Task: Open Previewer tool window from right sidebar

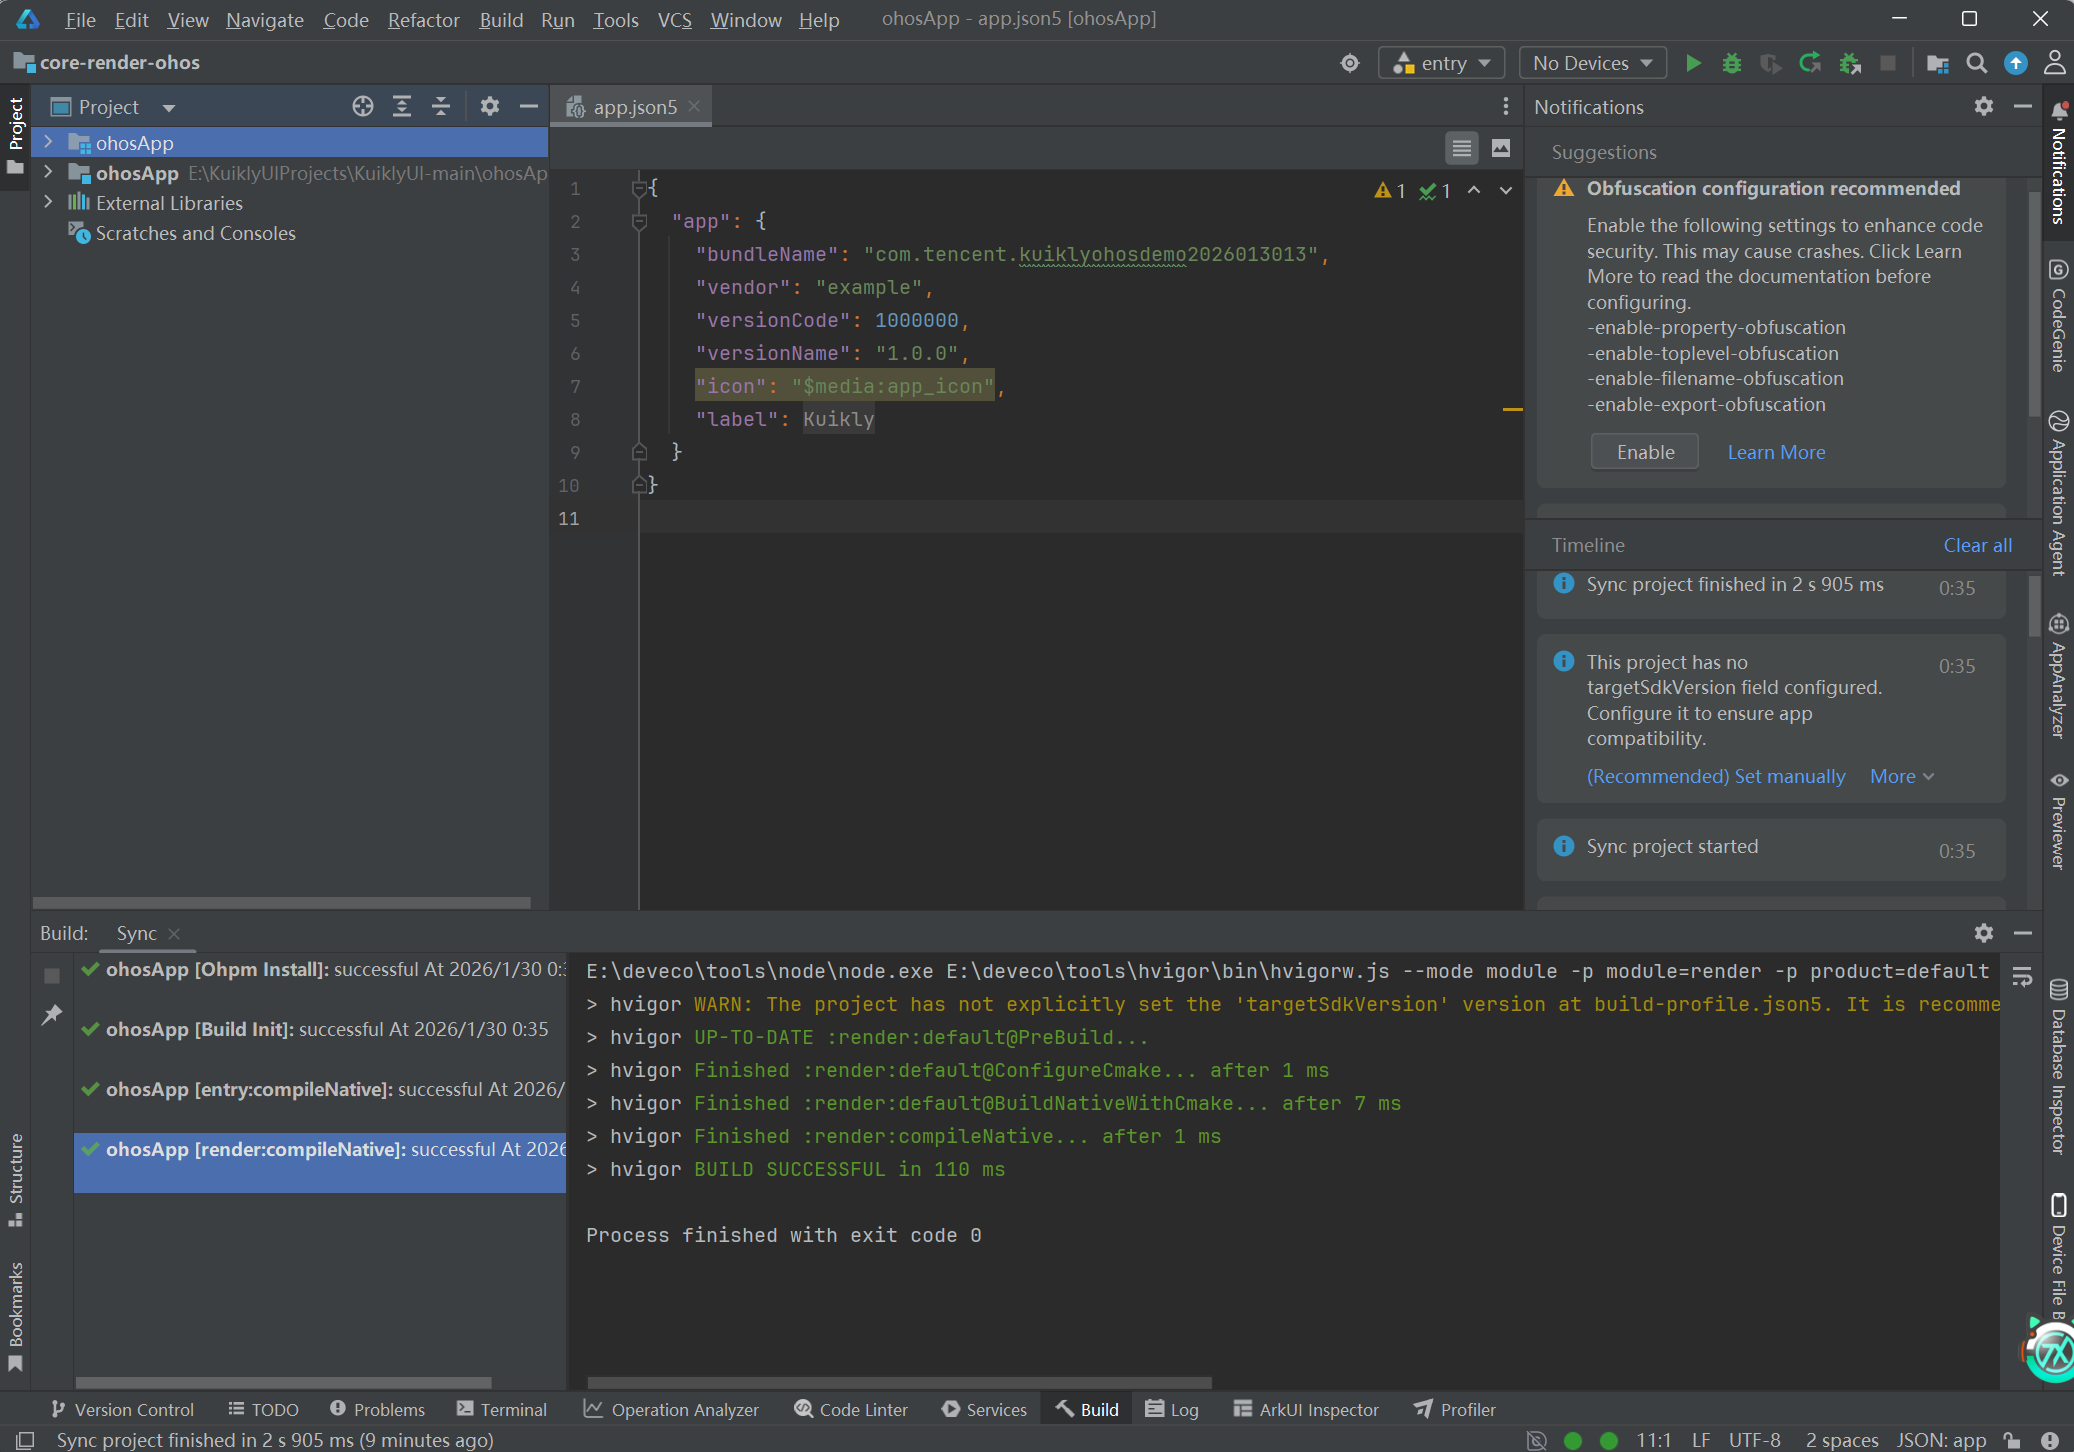Action: coord(2058,820)
